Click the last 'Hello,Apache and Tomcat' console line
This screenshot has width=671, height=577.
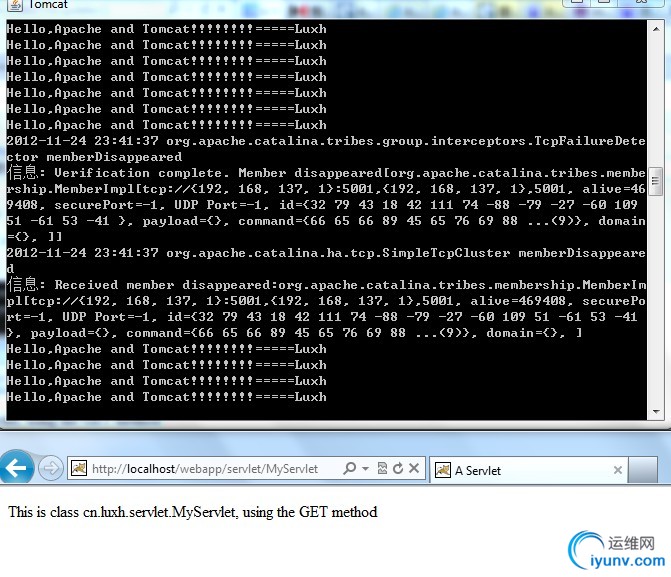tap(166, 397)
